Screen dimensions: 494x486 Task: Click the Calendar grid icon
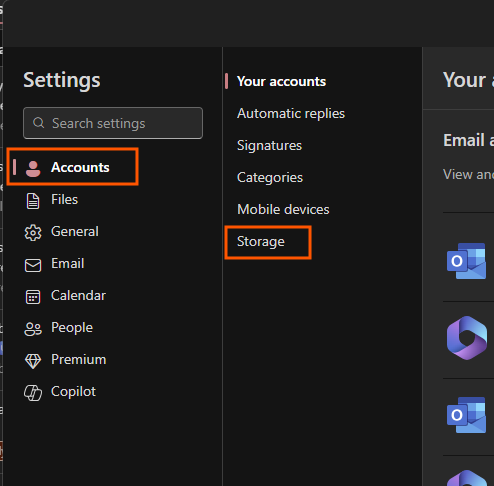coord(33,297)
